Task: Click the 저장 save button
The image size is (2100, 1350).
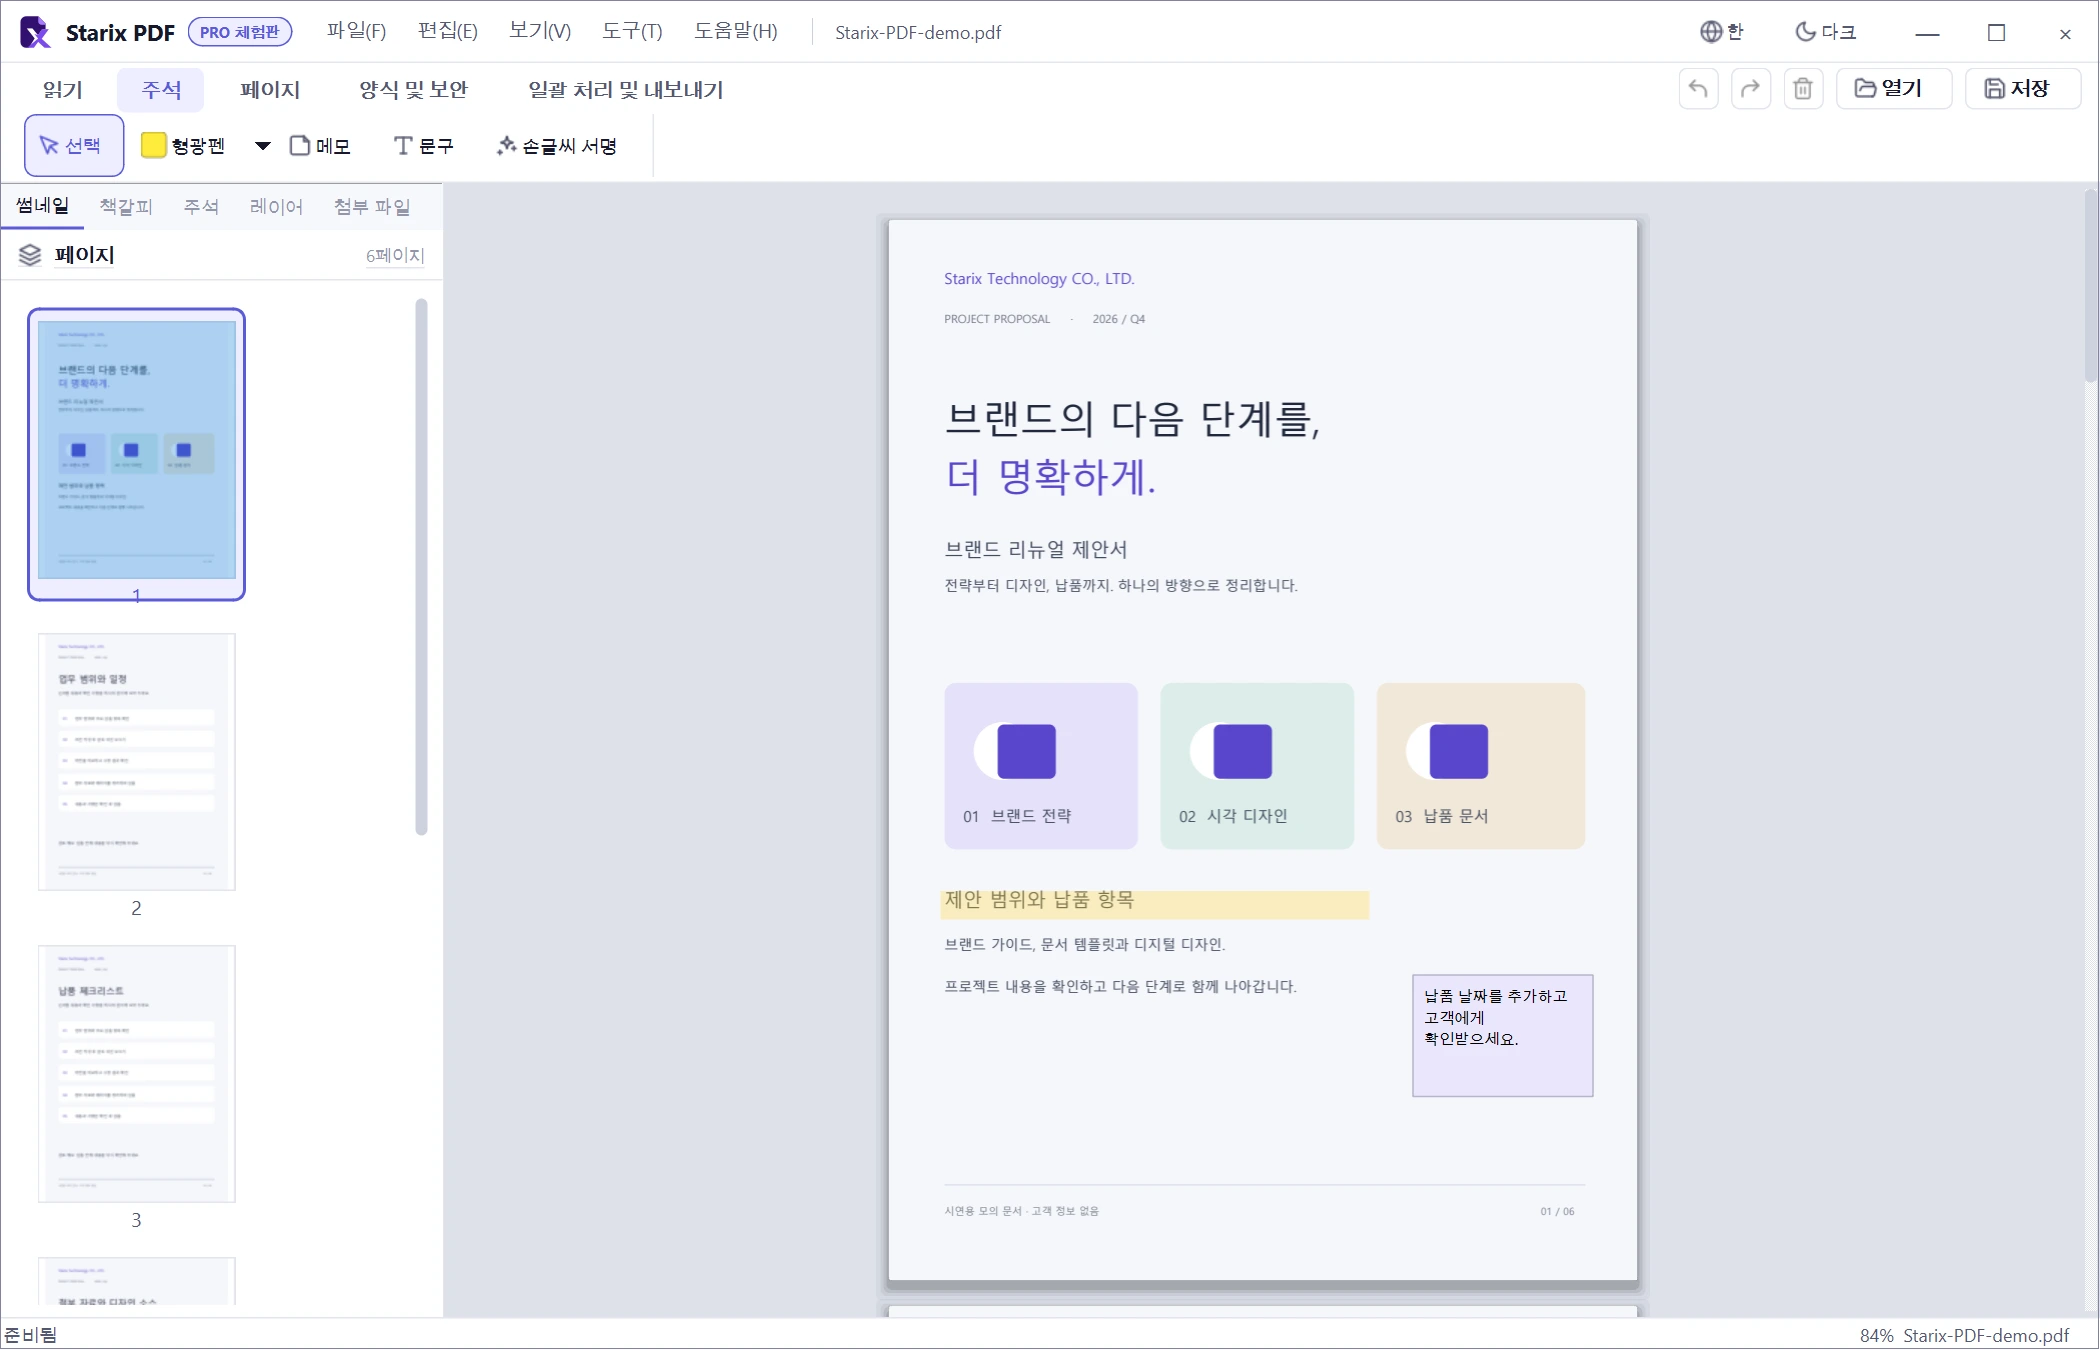Action: [x=2022, y=89]
